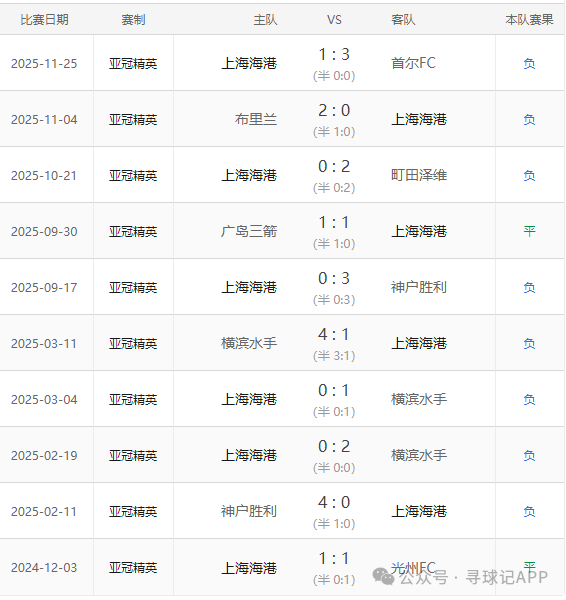Screen dimensions: 566x600
Task: Open home team 上海海港 on 2025-02-19
Action: [x=249, y=455]
